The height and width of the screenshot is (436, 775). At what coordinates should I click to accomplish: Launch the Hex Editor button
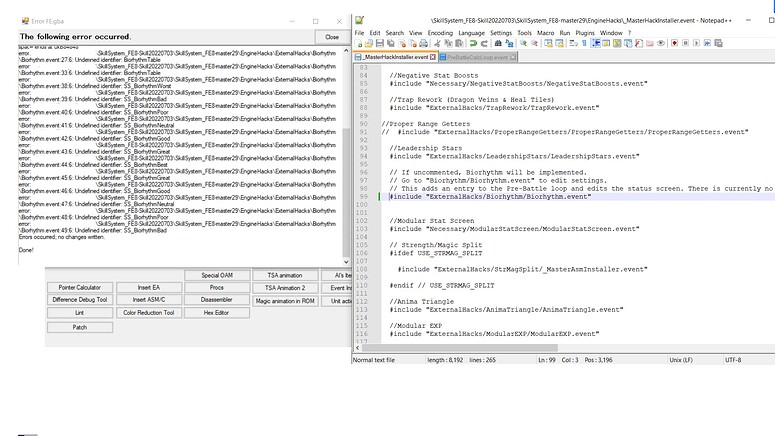click(216, 312)
